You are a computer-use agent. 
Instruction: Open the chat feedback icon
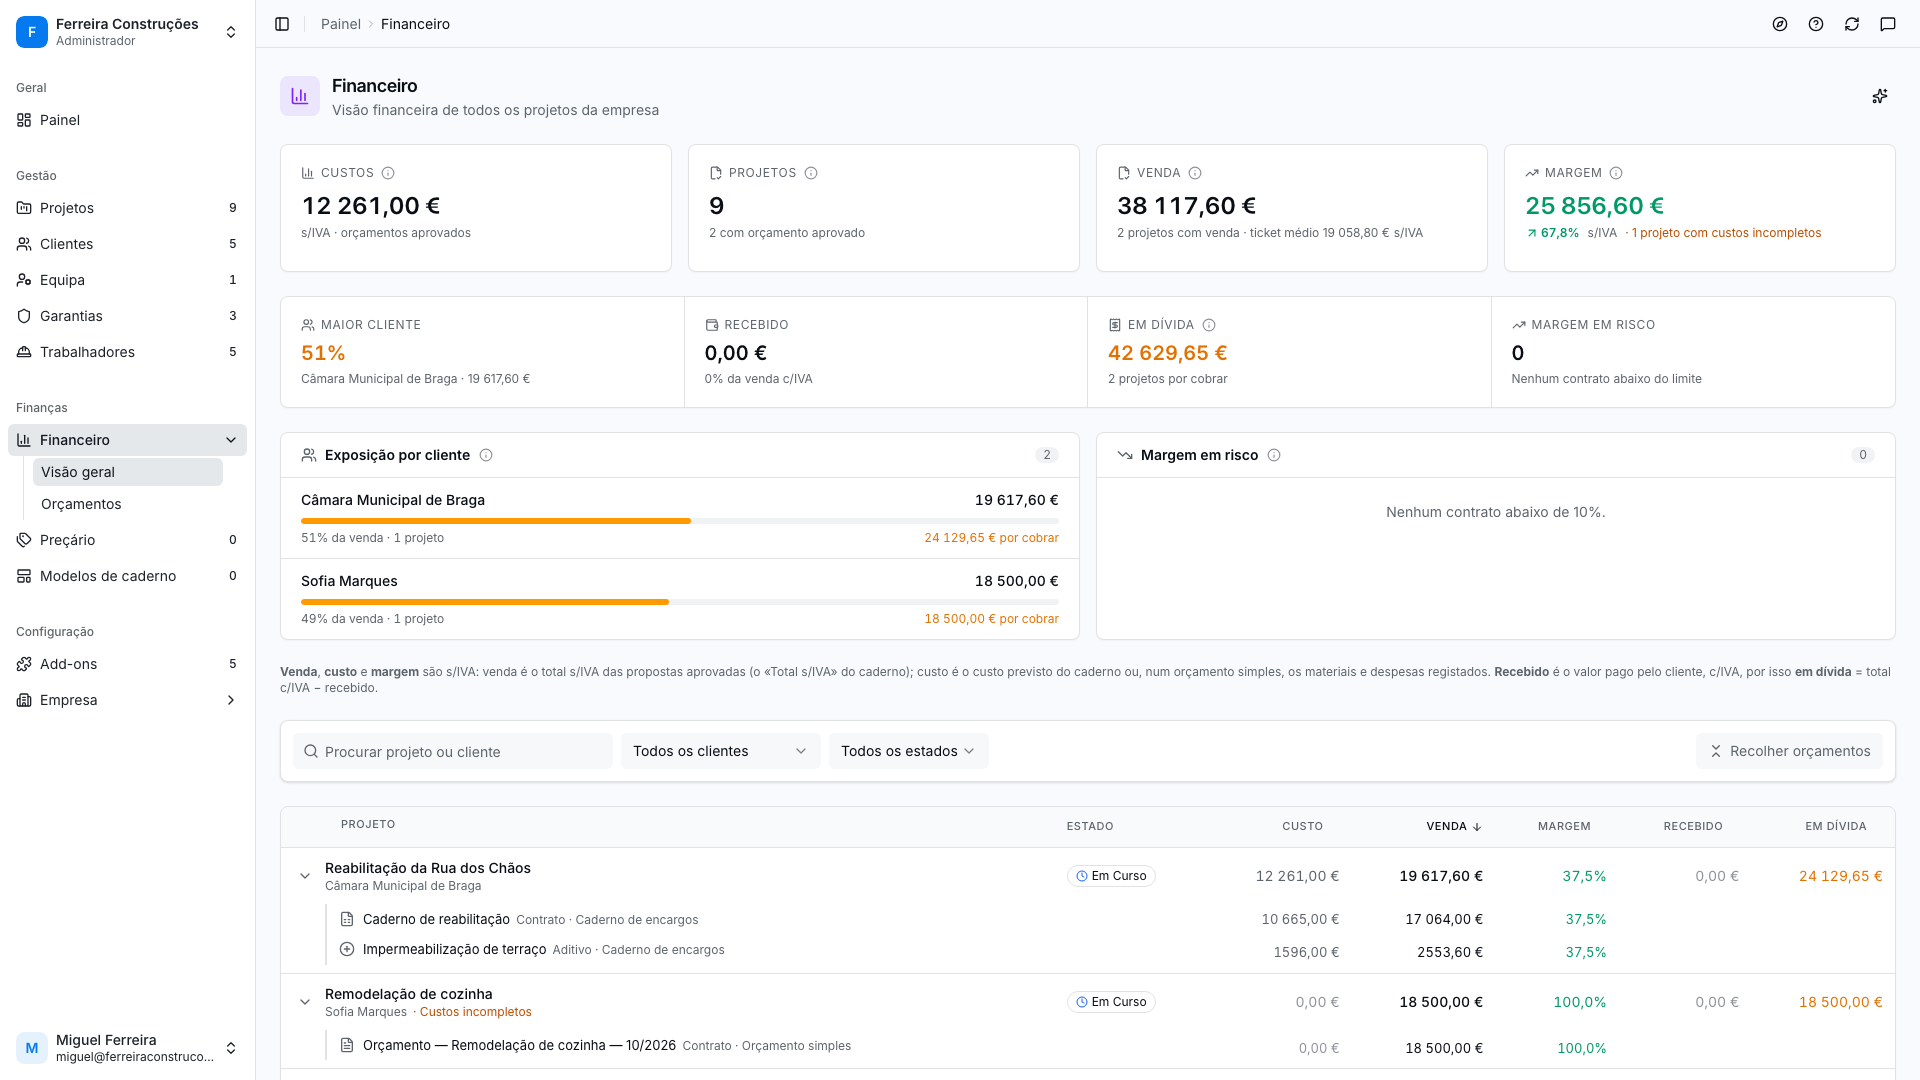(1888, 24)
